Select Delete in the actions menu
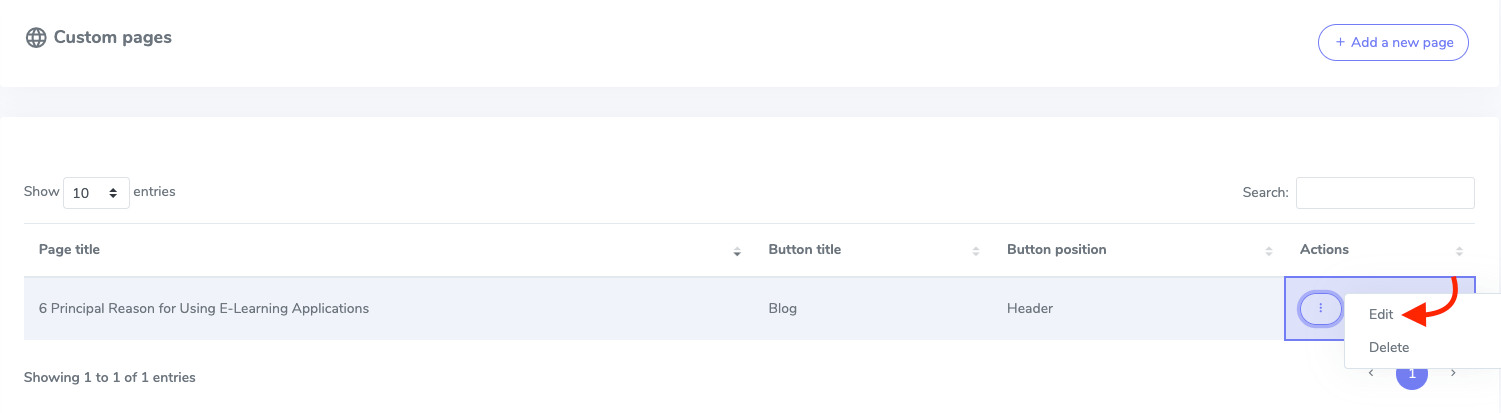This screenshot has height=413, width=1501. pyautogui.click(x=1389, y=348)
